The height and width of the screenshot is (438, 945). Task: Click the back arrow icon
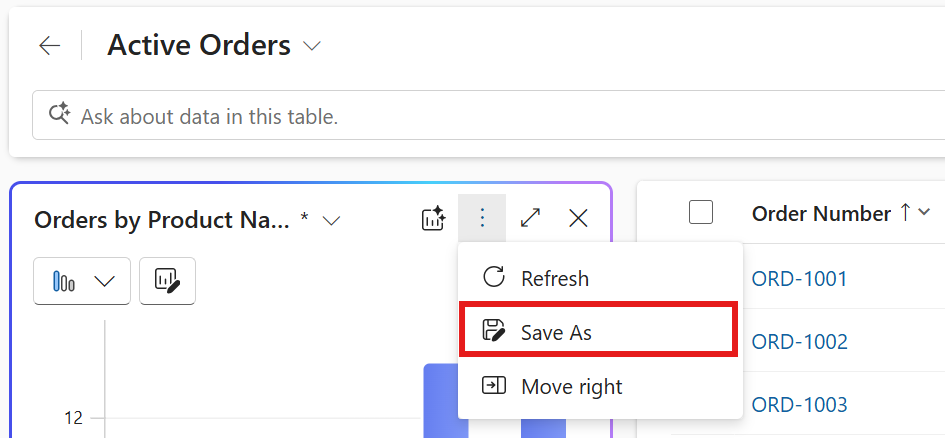49,45
